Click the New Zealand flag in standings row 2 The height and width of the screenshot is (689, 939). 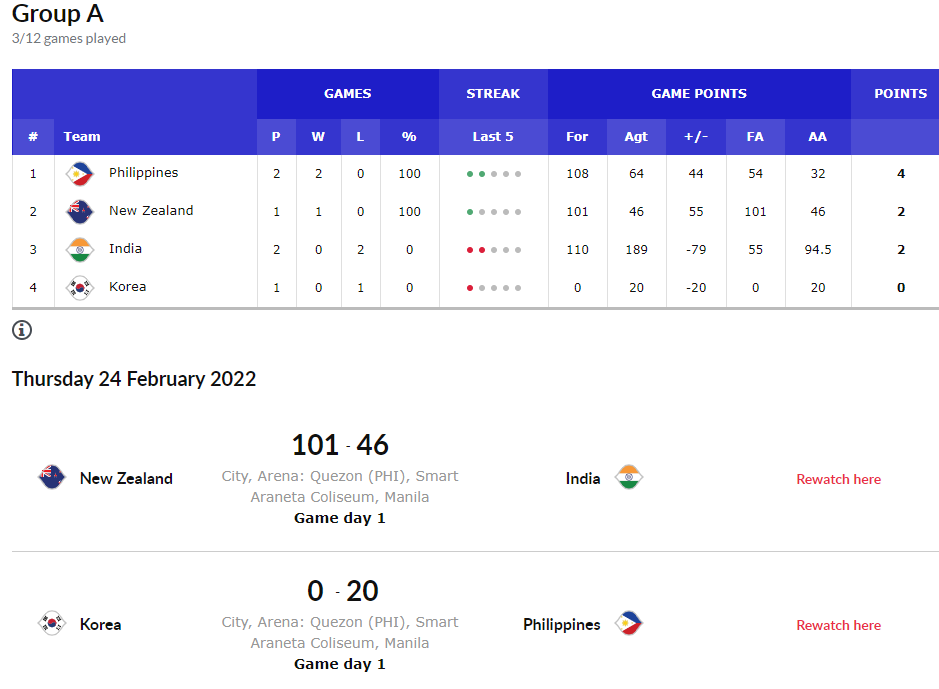coord(80,212)
